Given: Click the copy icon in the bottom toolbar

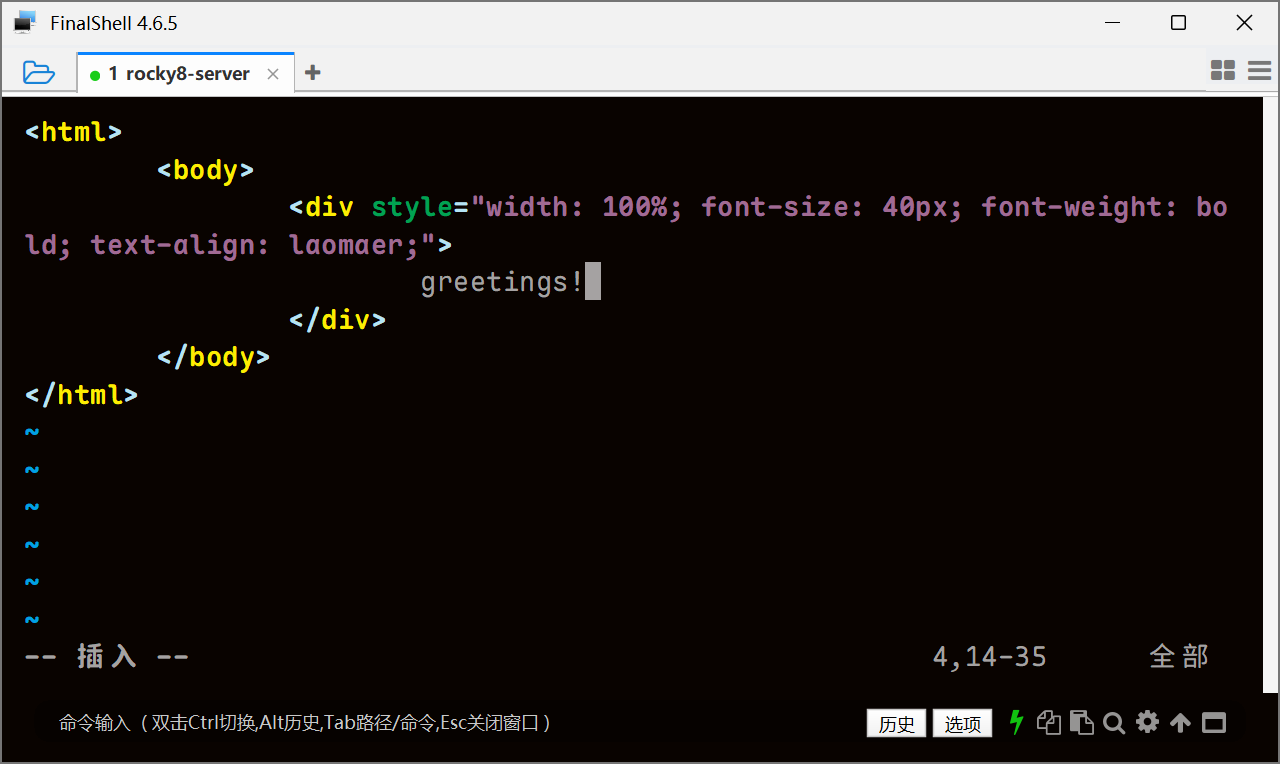Looking at the screenshot, I should pos(1049,722).
